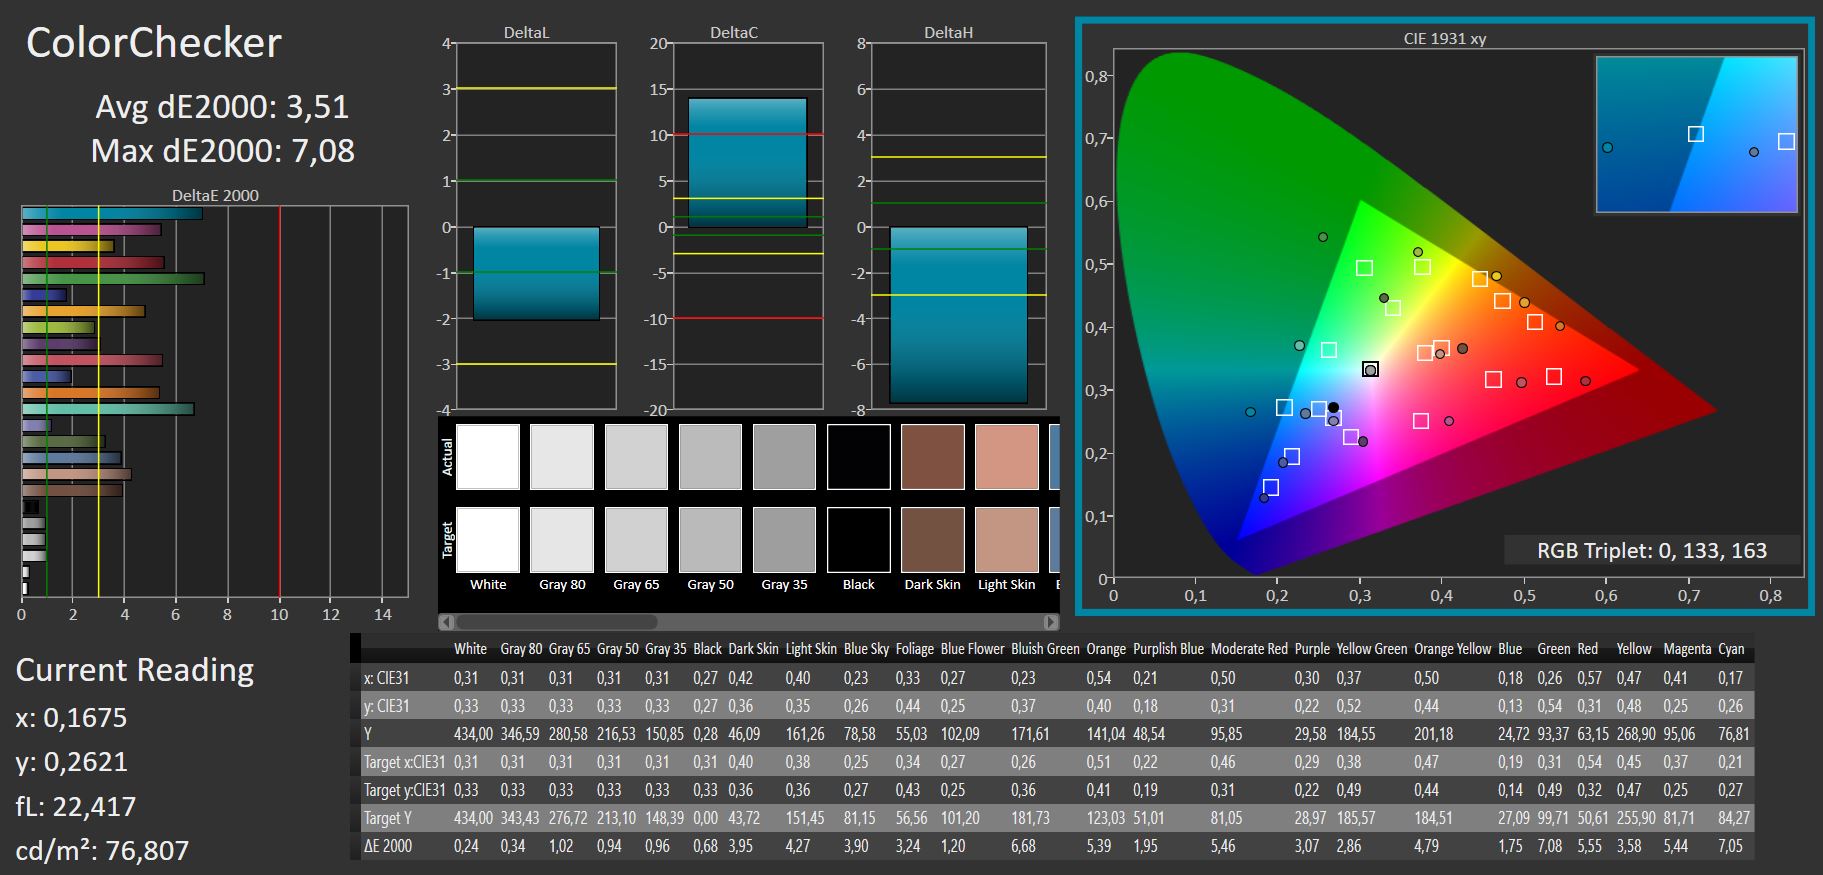Select the Target Black swatch

[x=859, y=540]
